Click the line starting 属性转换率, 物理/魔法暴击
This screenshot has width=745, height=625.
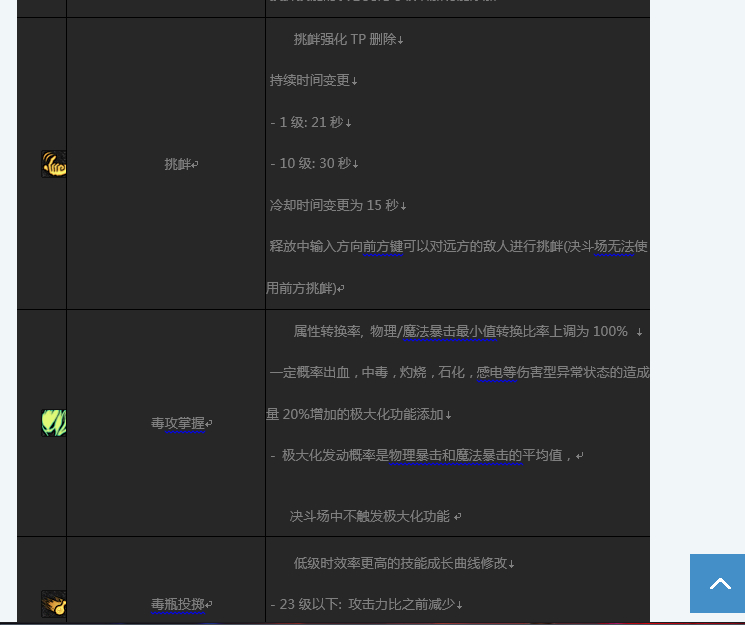[461, 331]
